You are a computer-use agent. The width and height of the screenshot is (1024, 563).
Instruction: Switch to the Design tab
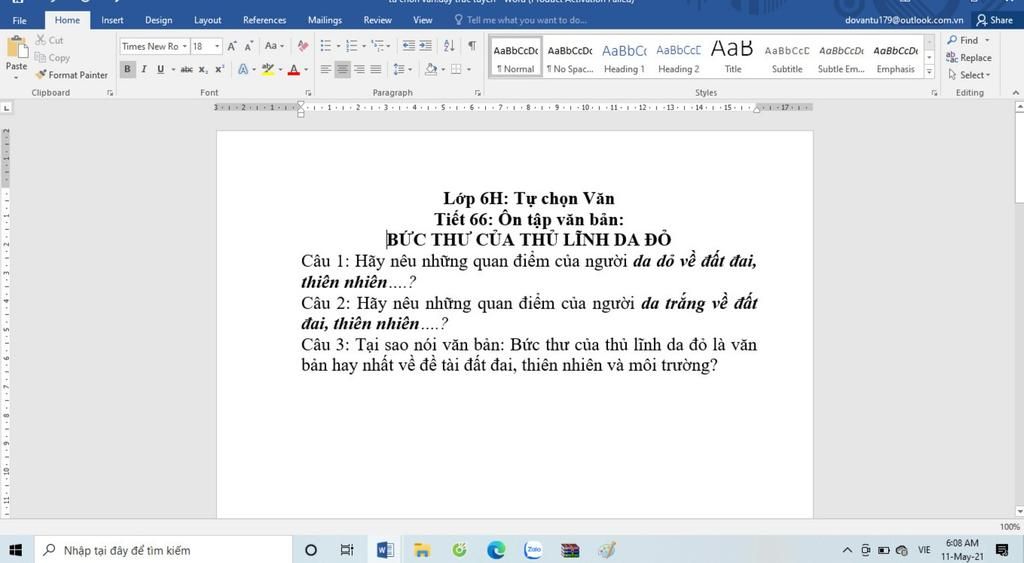159,20
